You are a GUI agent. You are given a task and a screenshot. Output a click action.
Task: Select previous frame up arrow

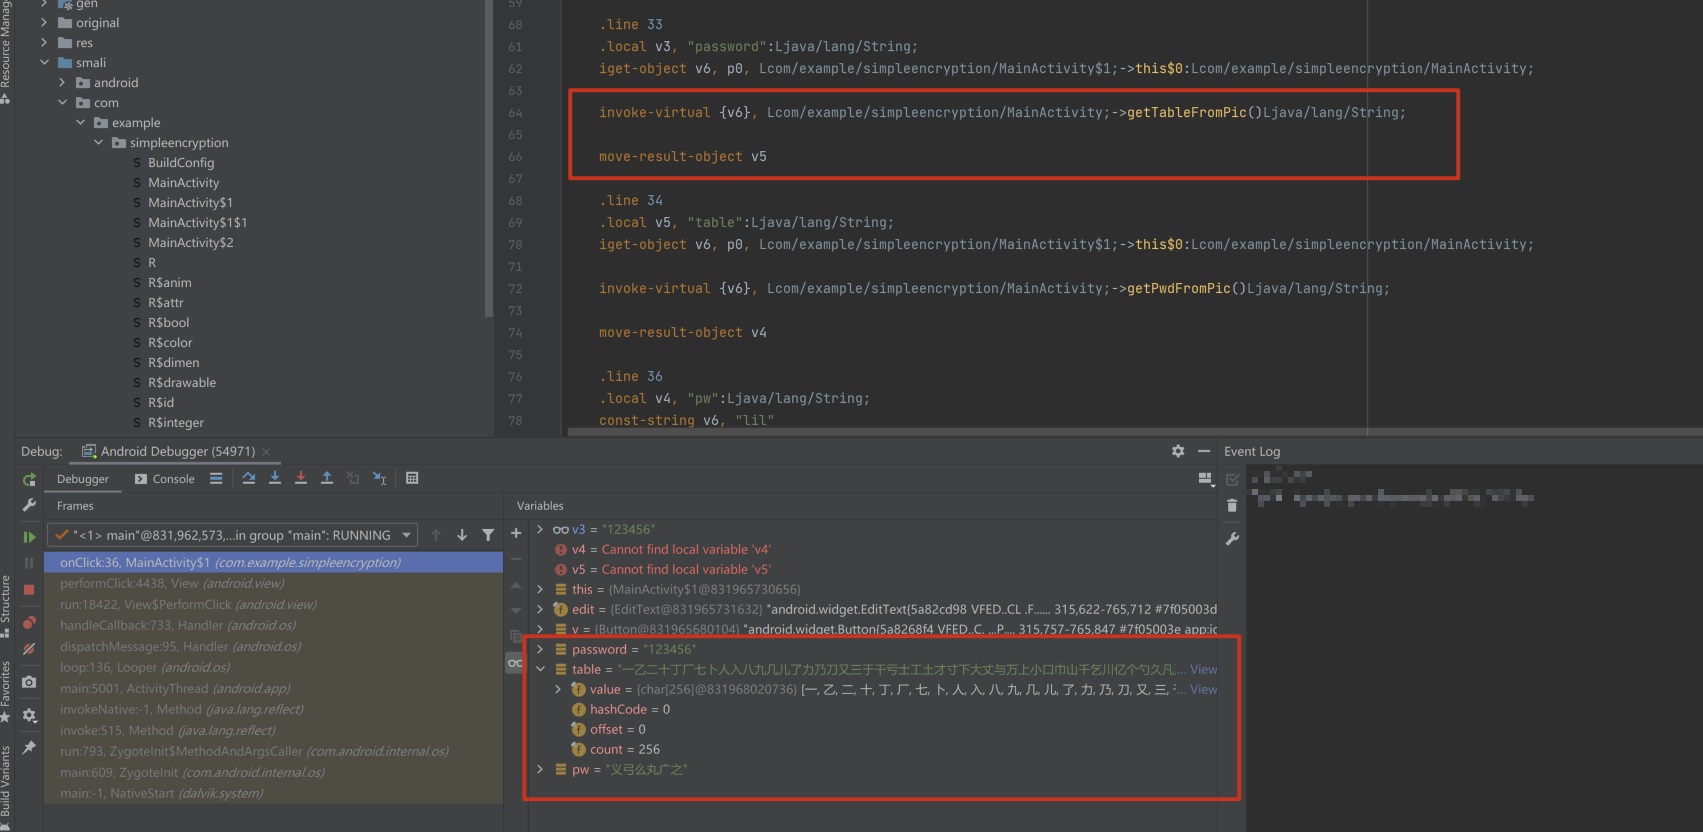pyautogui.click(x=436, y=535)
